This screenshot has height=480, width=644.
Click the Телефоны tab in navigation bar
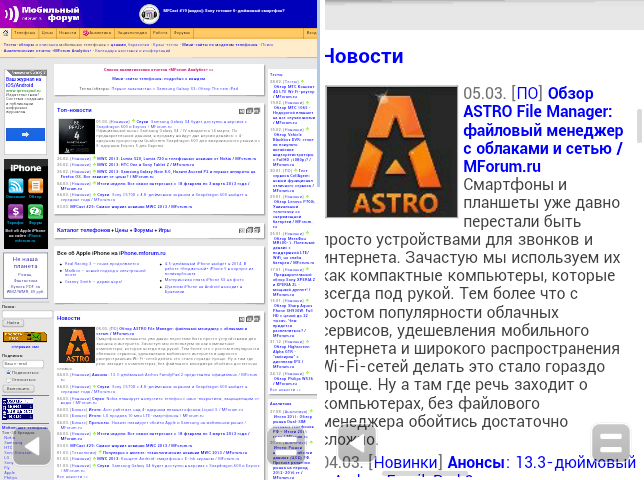pyautogui.click(x=24, y=33)
